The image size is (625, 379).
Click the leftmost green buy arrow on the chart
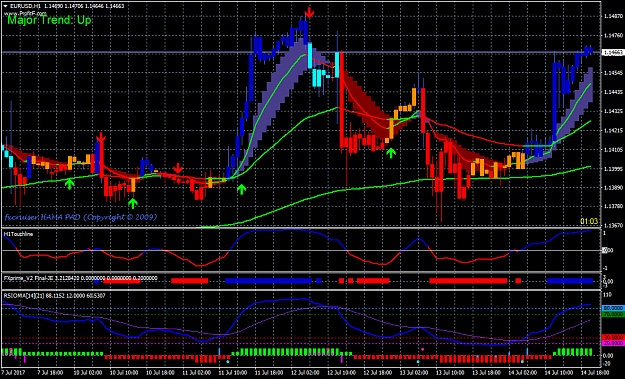click(x=70, y=184)
